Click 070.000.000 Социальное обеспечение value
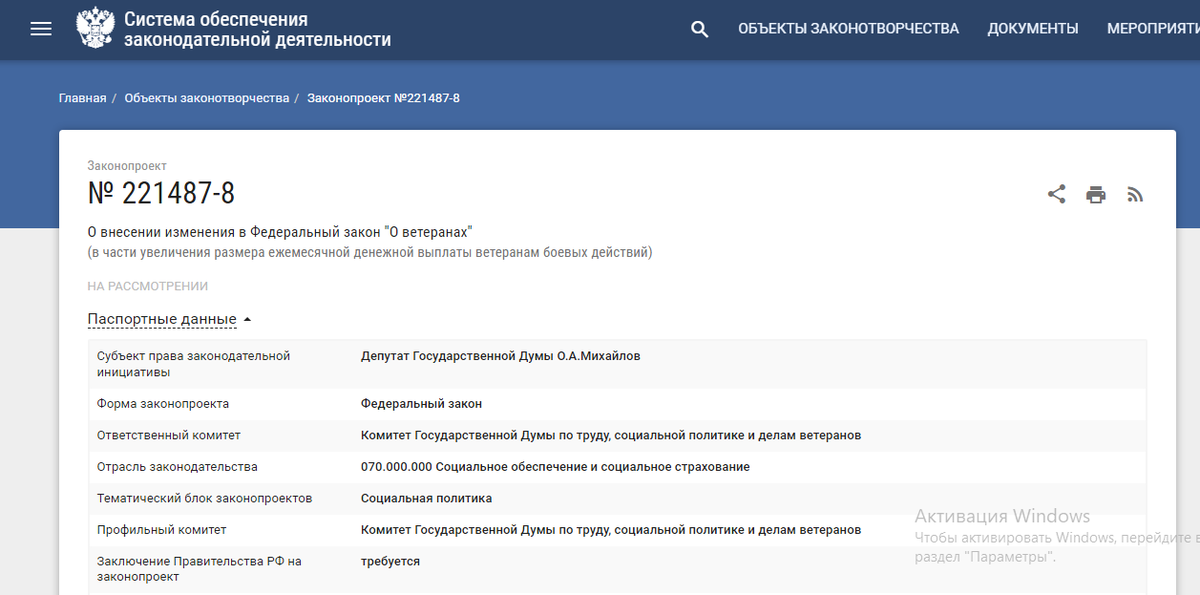1200x595 pixels. click(x=555, y=467)
